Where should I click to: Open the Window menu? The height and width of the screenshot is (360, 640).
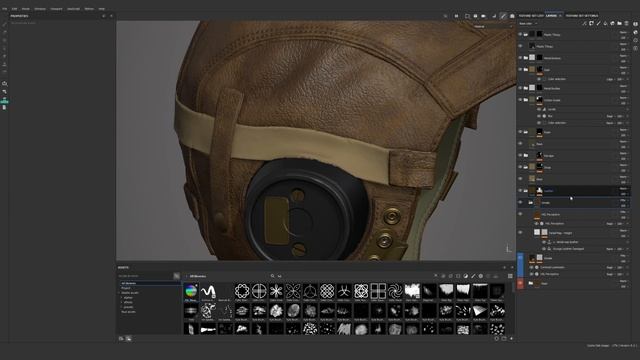tap(40, 9)
